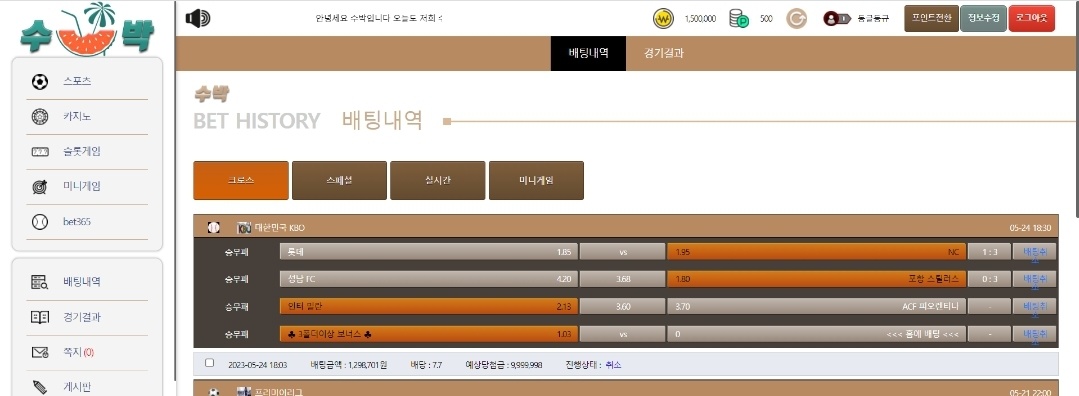The image size is (1079, 396).
Task: Switch to the 경기결과 top tab
Action: [663, 53]
